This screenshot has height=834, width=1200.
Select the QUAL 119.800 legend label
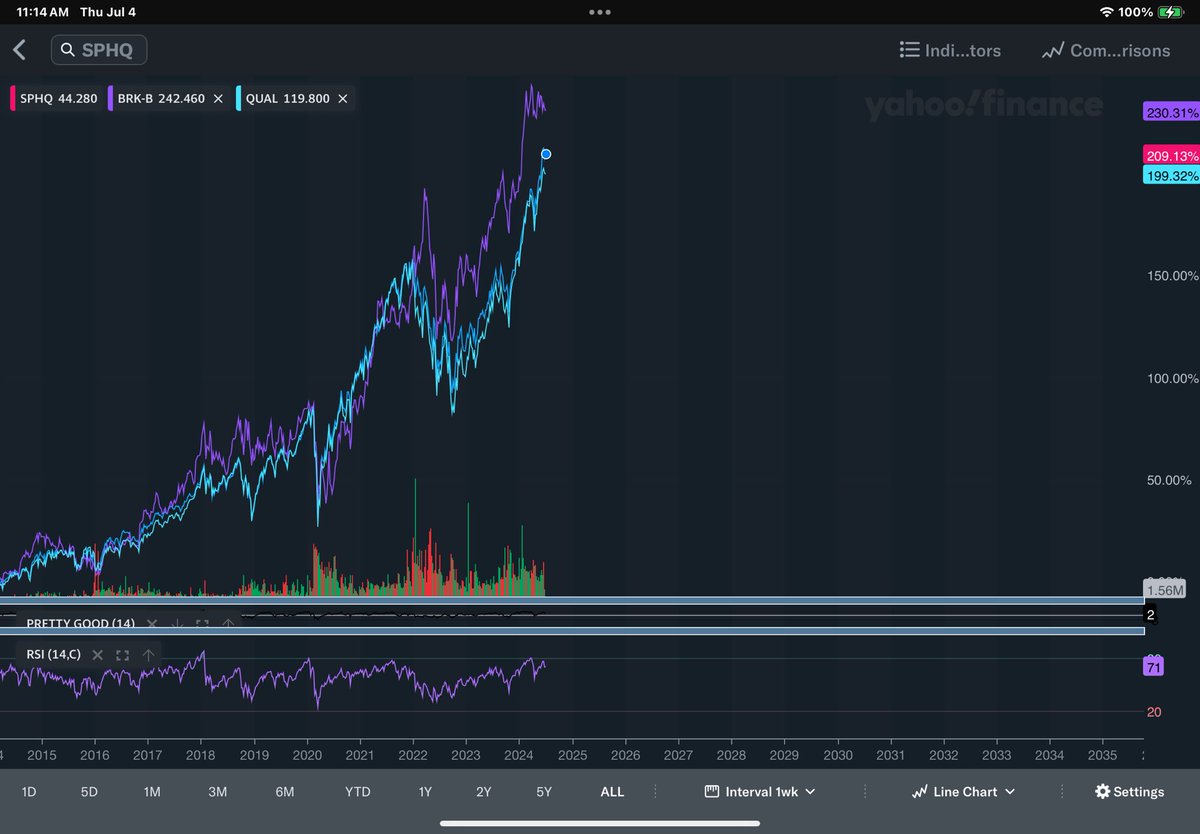click(x=287, y=99)
